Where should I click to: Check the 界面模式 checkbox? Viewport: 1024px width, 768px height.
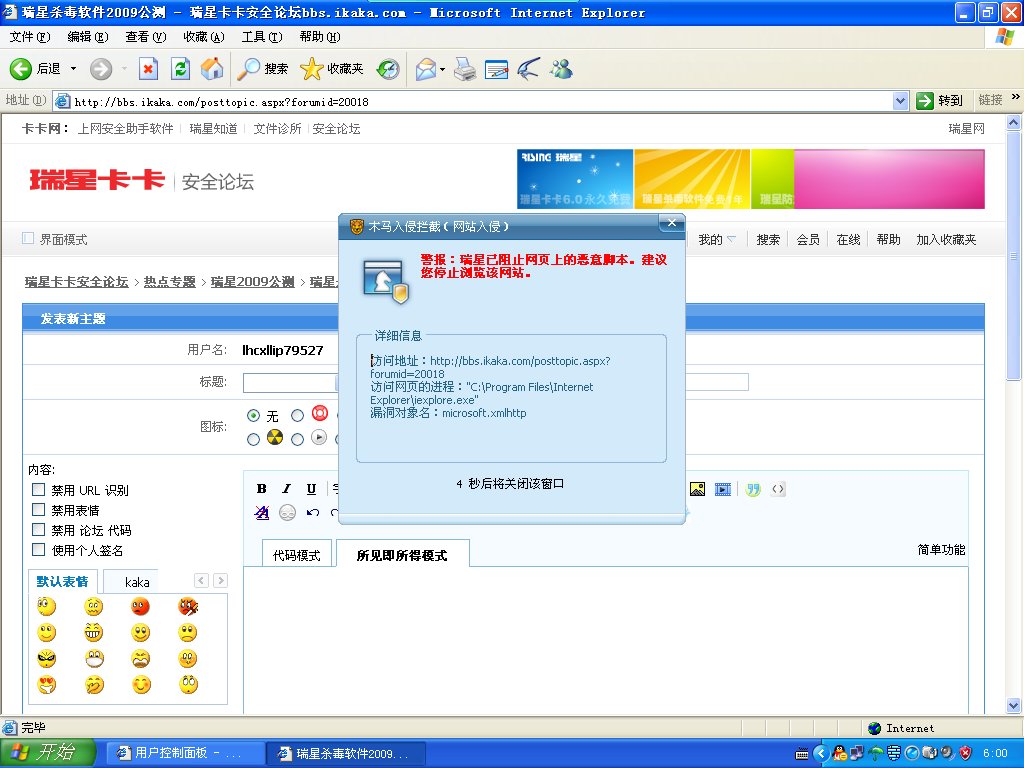(28, 238)
